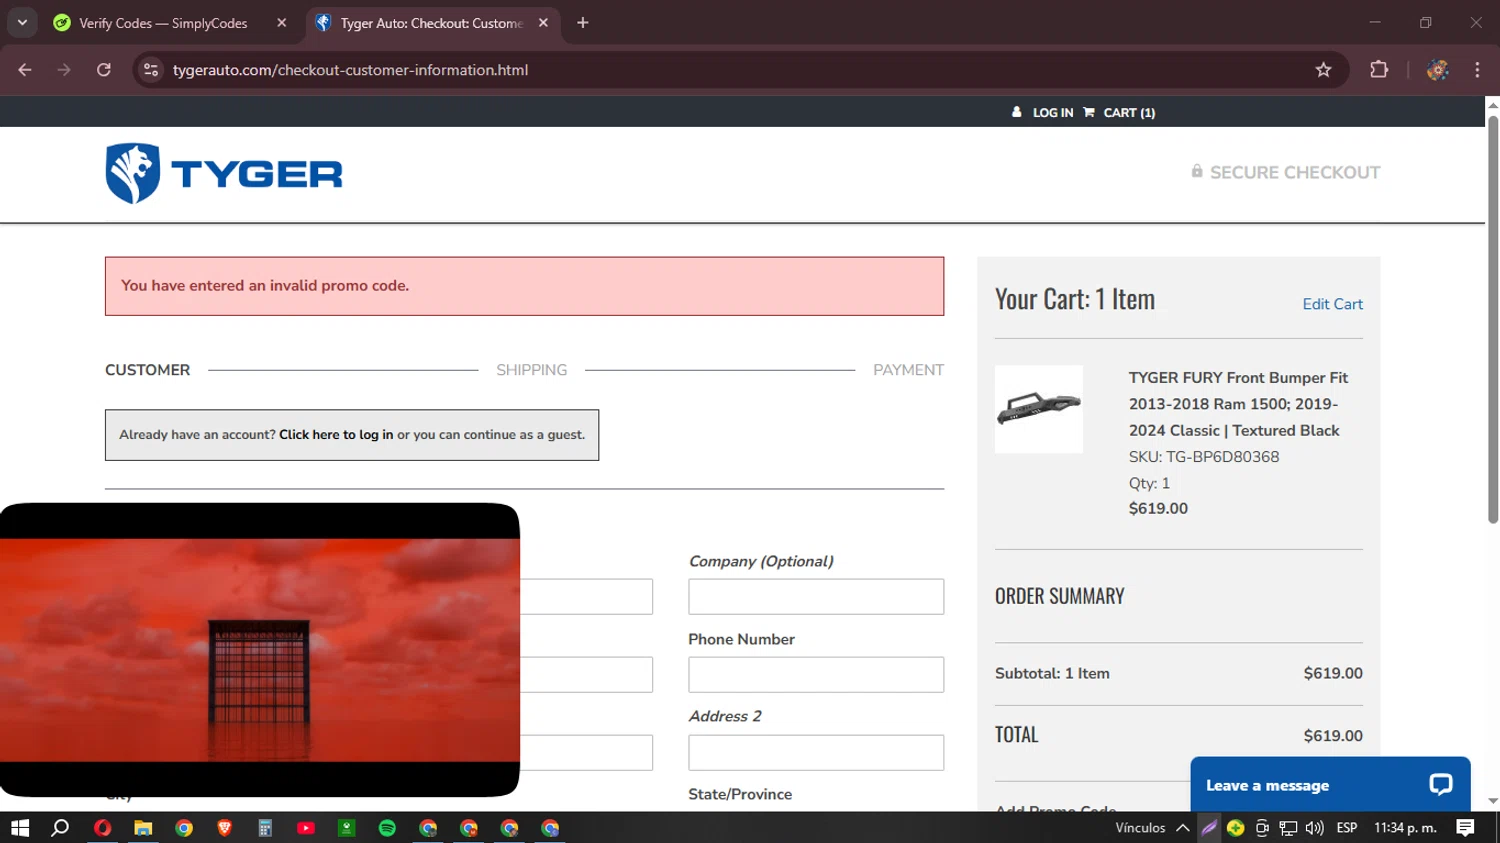Click the green plus tray icon
Screen dimensions: 1500x843
point(1236,828)
